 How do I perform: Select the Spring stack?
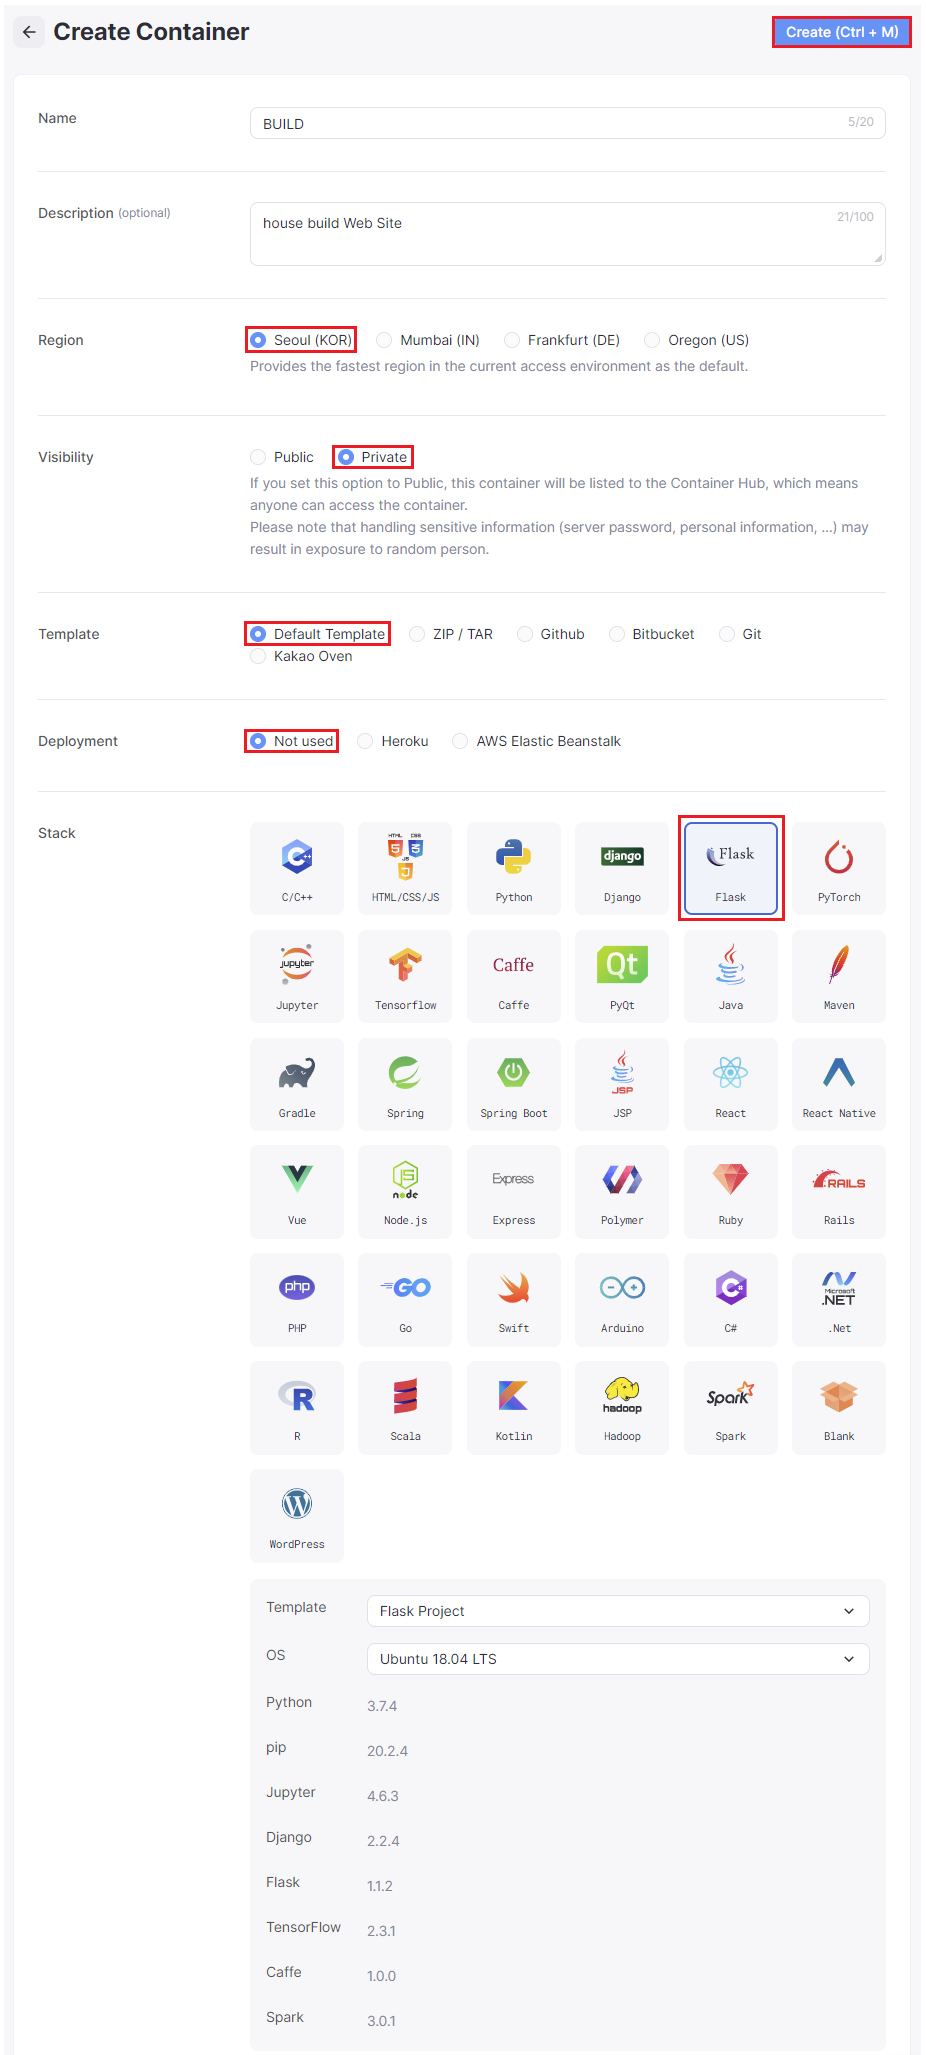(405, 1084)
